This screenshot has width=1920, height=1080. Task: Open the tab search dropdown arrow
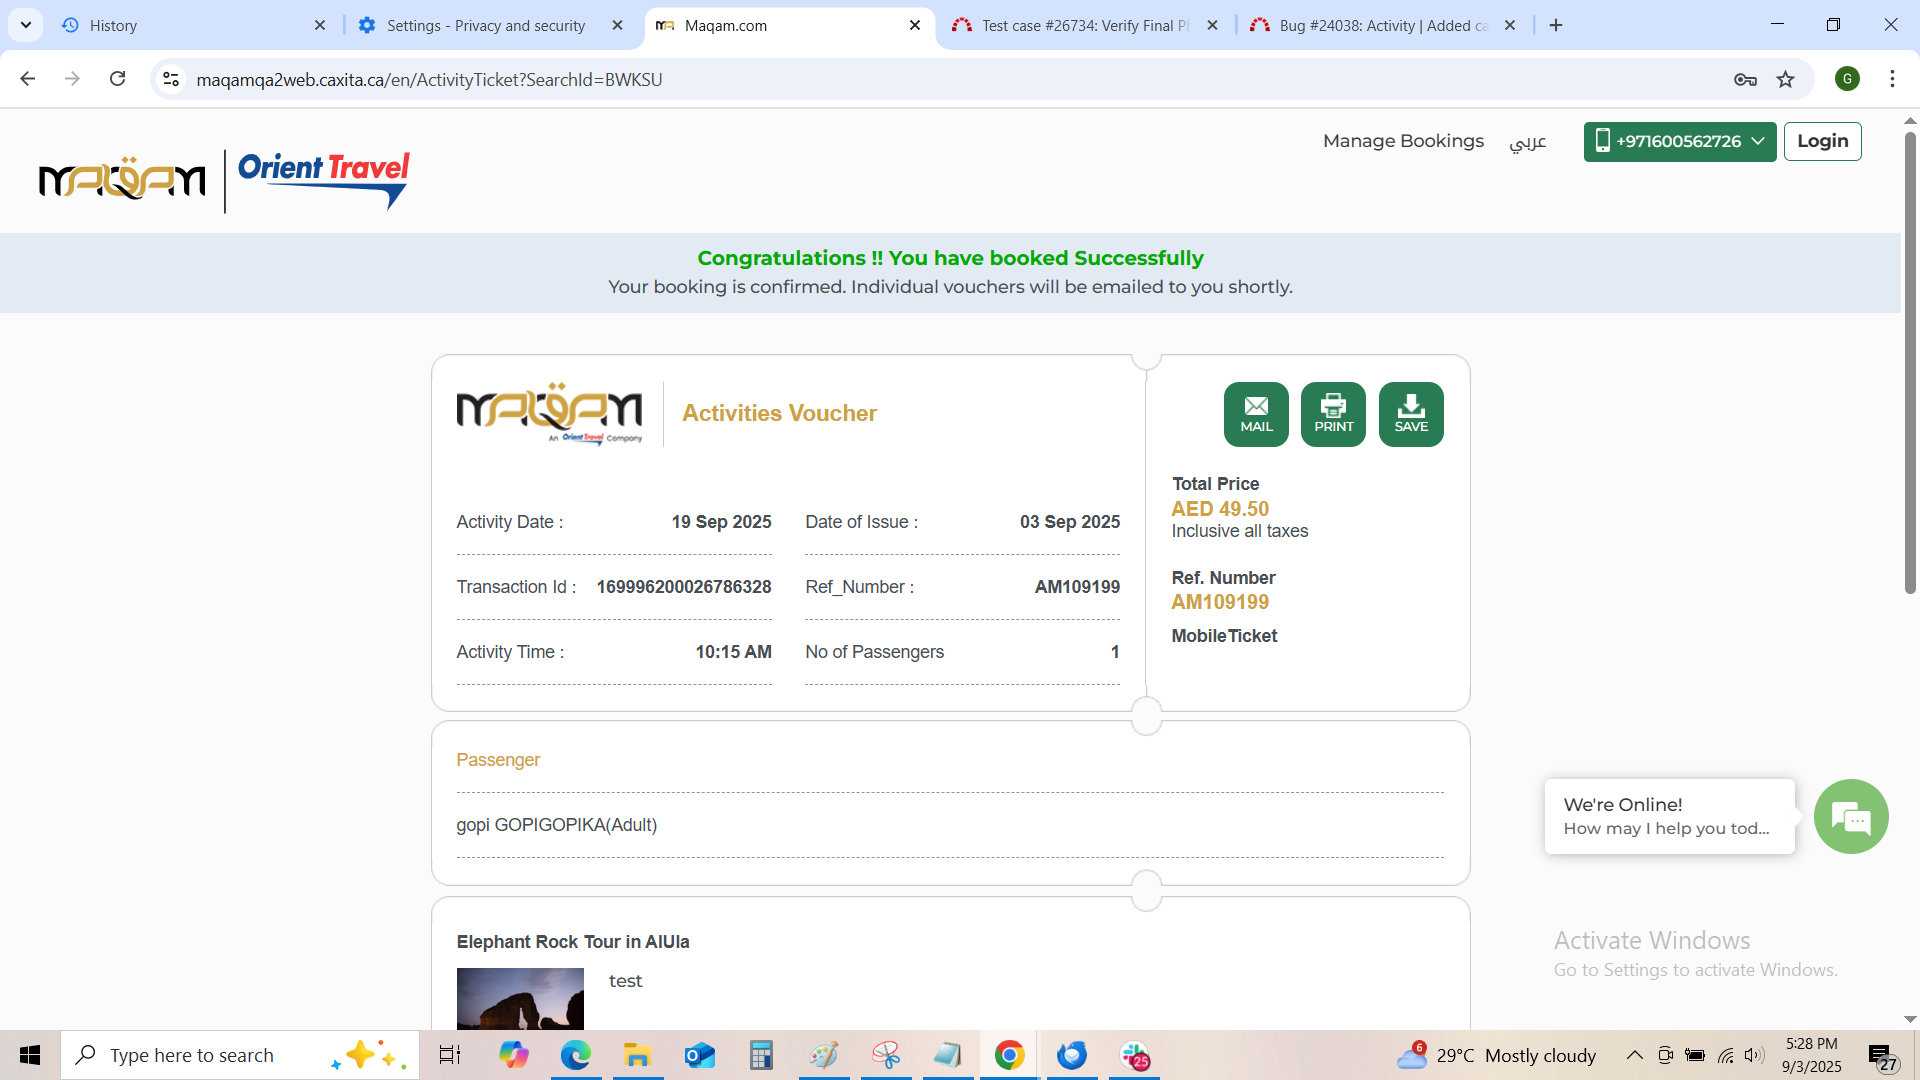pyautogui.click(x=26, y=25)
